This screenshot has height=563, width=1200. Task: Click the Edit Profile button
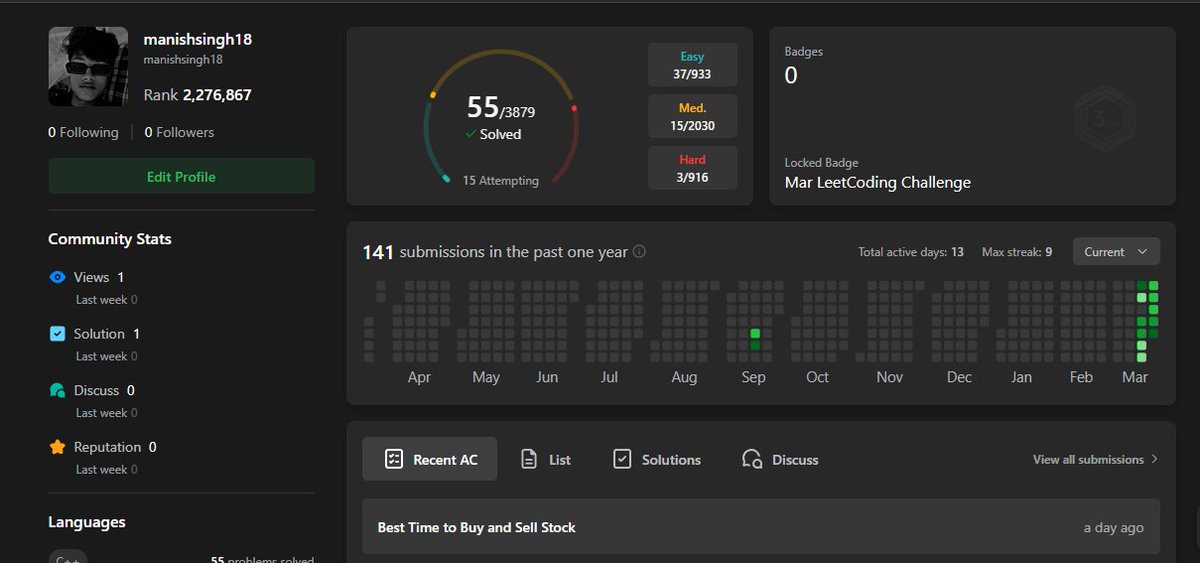[x=181, y=176]
